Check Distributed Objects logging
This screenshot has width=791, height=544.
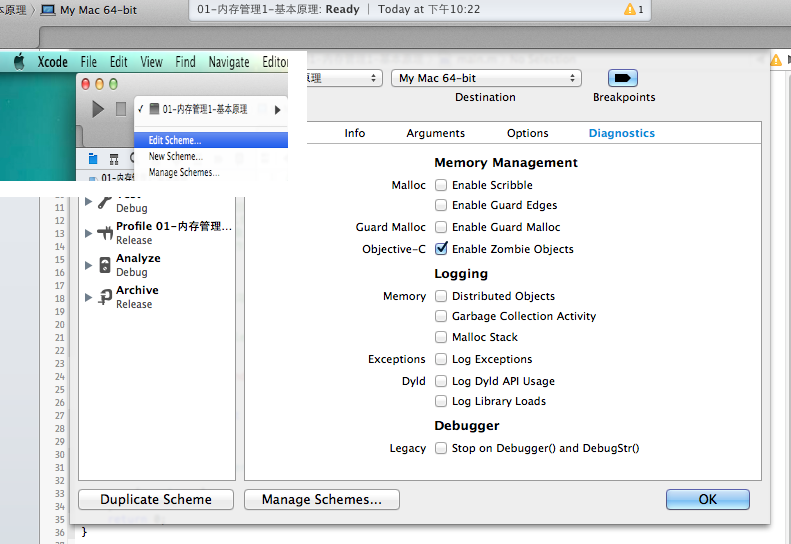coord(441,296)
